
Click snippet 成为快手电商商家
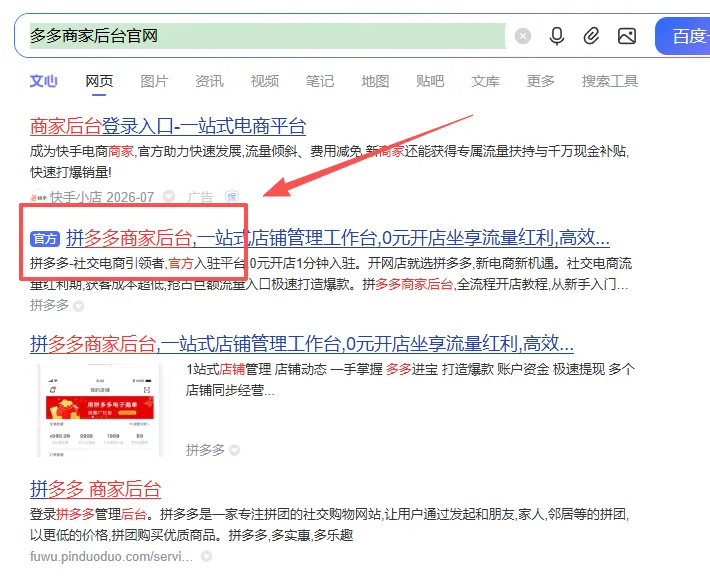(82, 151)
